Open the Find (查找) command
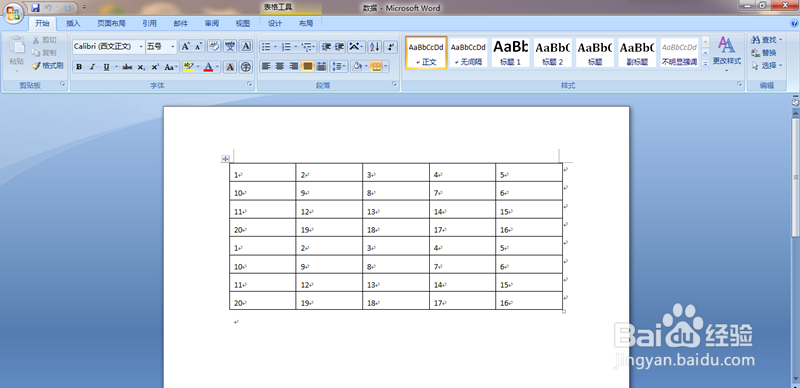Image resolution: width=800 pixels, height=388 pixels. [766, 40]
